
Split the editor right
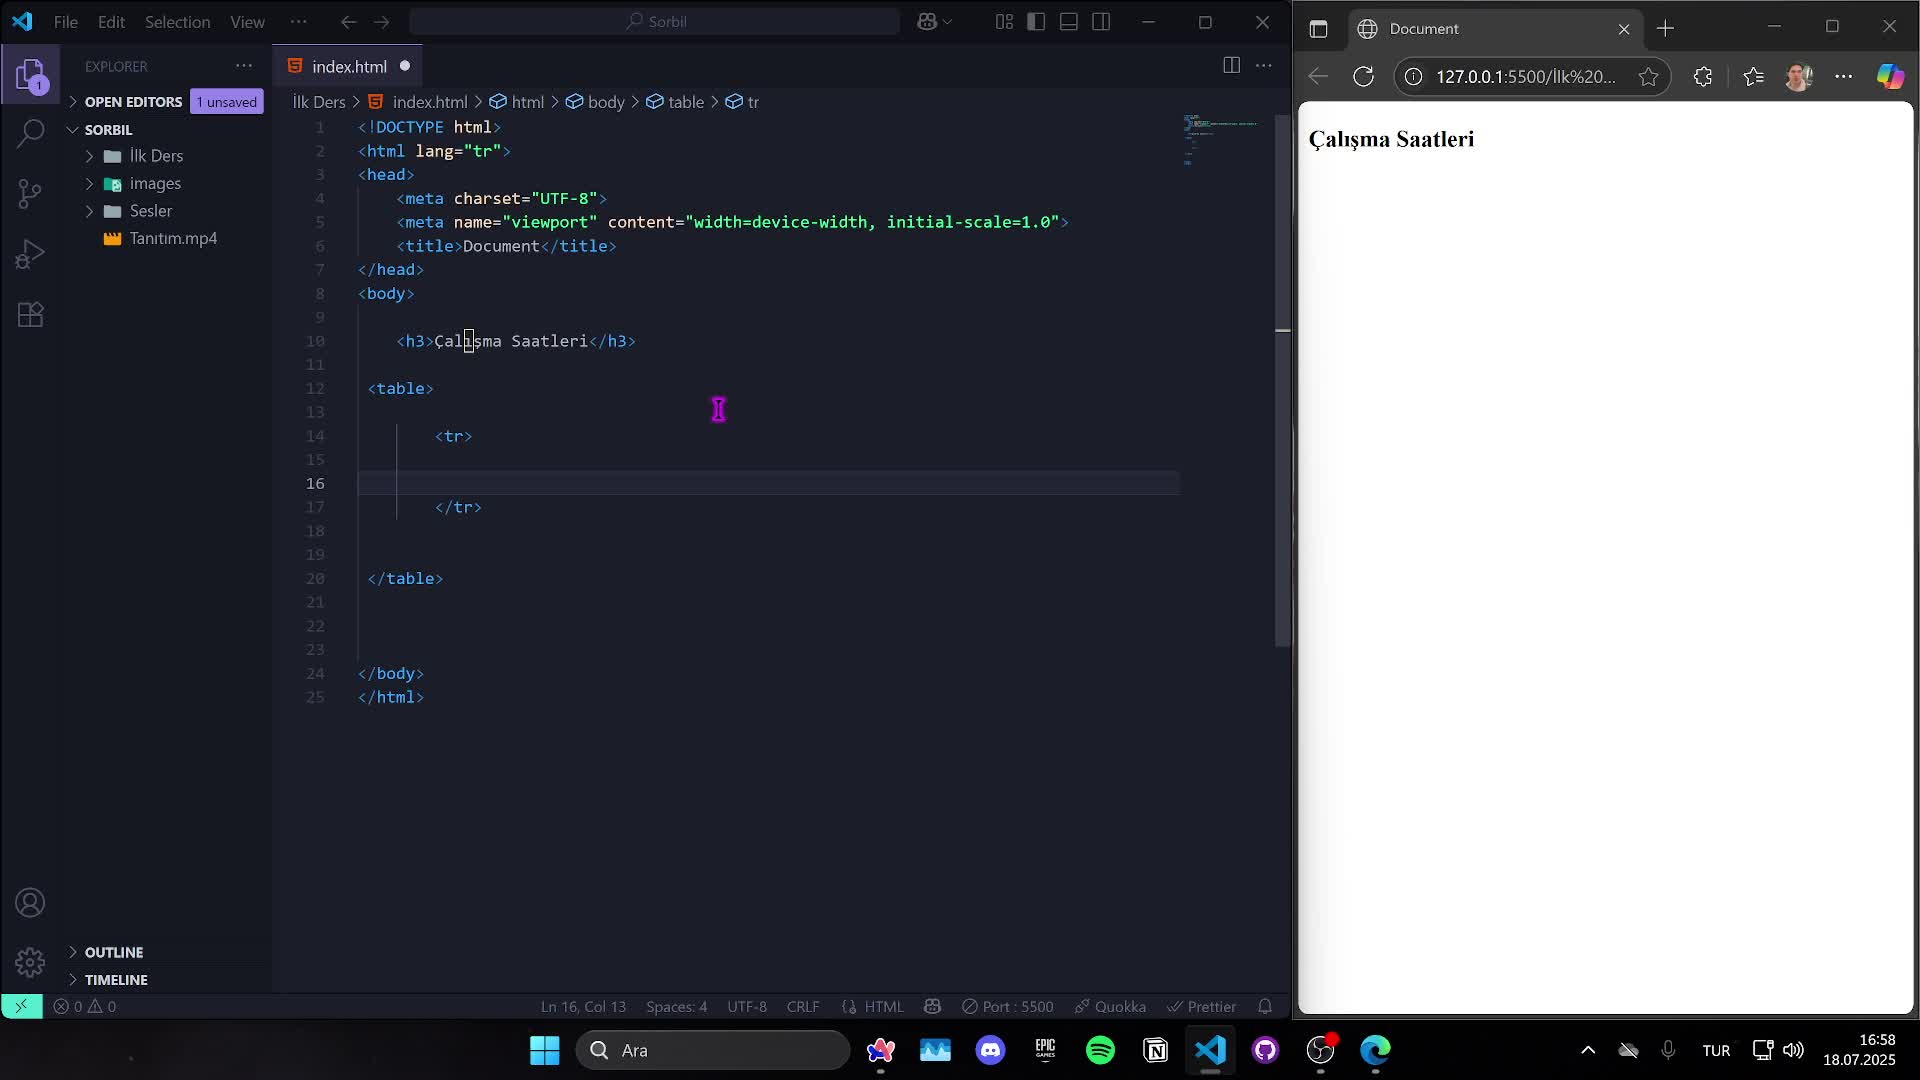1231,65
